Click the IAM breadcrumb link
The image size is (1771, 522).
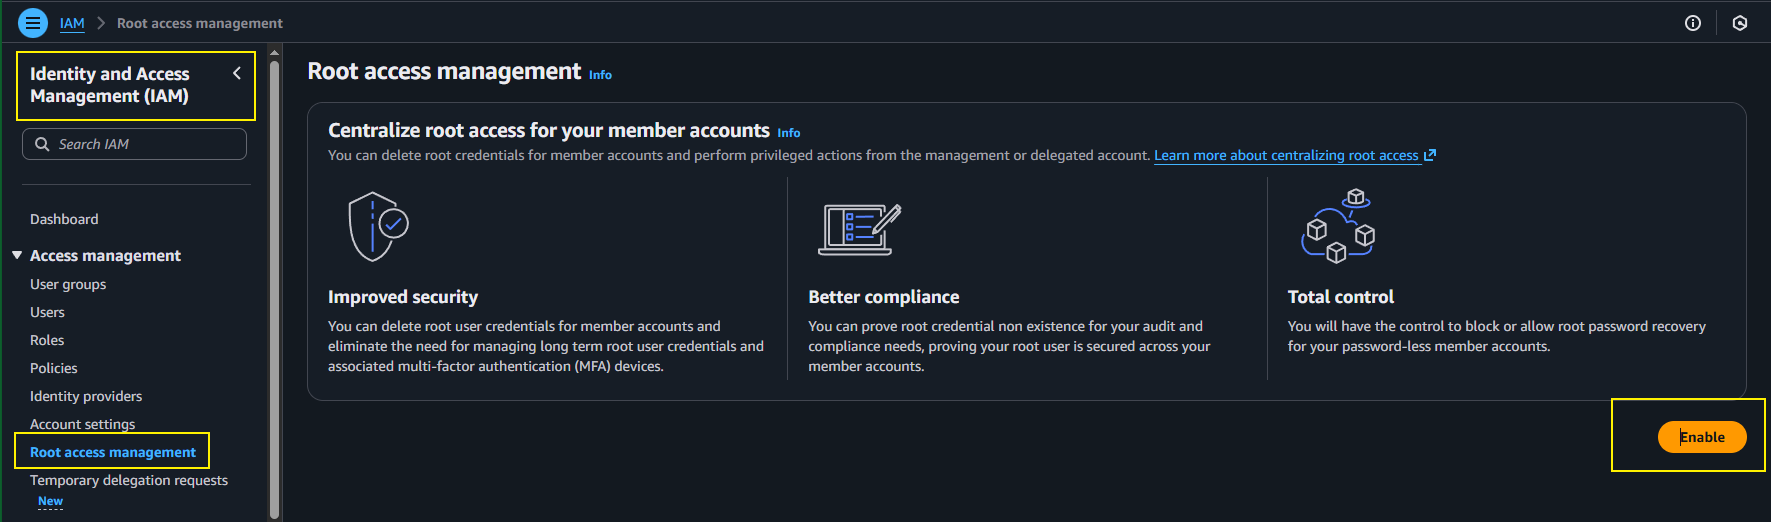(72, 23)
